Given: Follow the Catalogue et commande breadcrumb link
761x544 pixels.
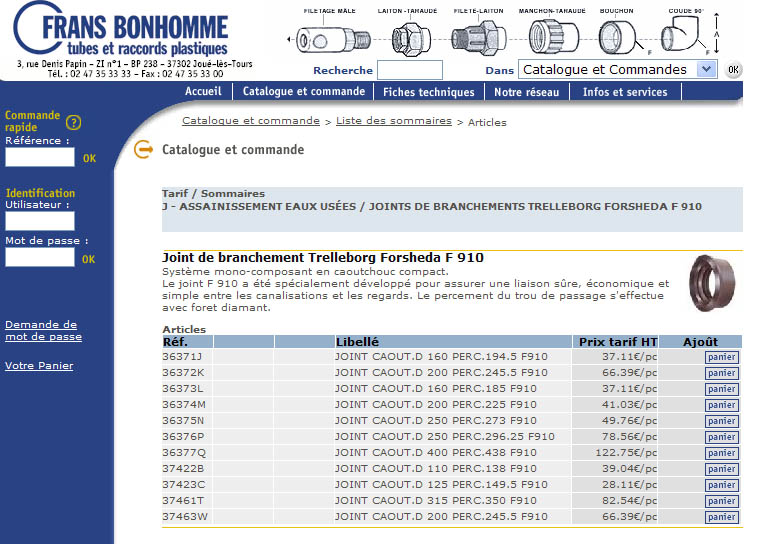Looking at the screenshot, I should pyautogui.click(x=251, y=120).
